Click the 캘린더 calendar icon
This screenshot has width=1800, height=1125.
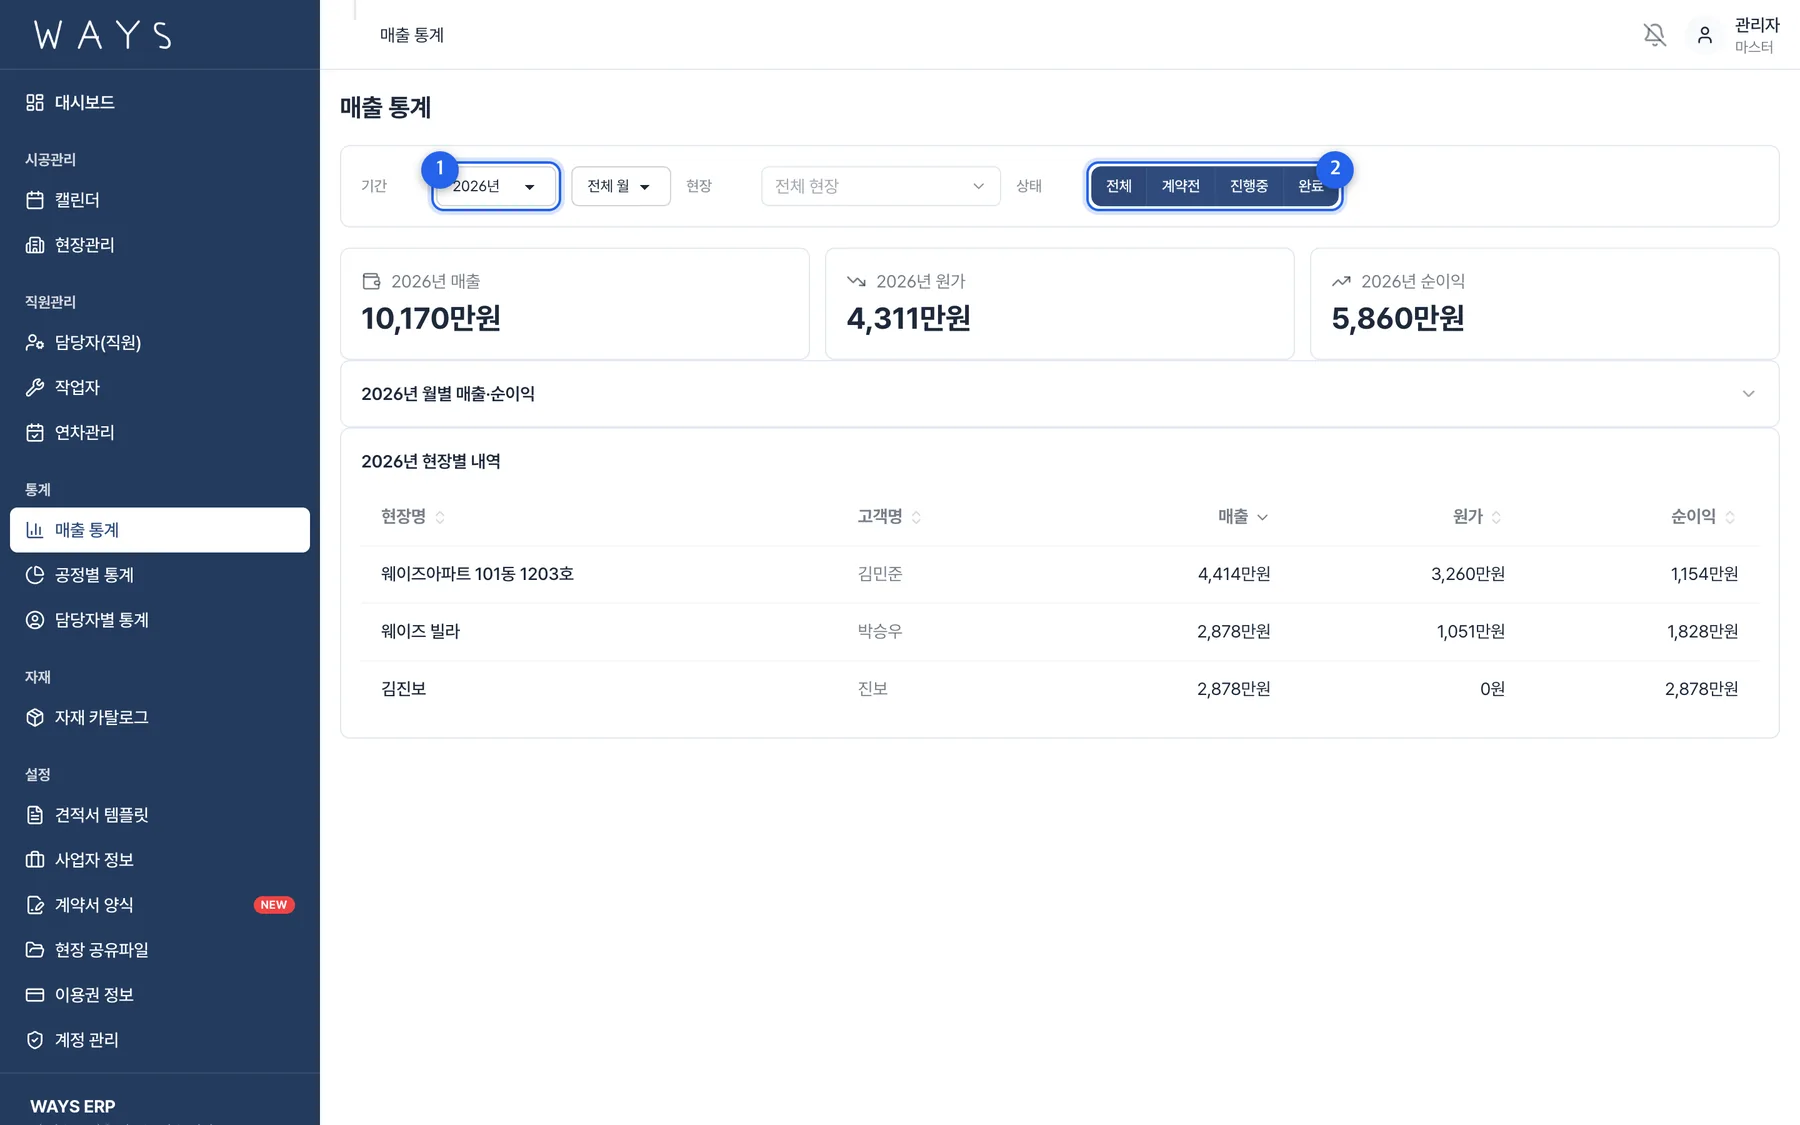coord(35,200)
